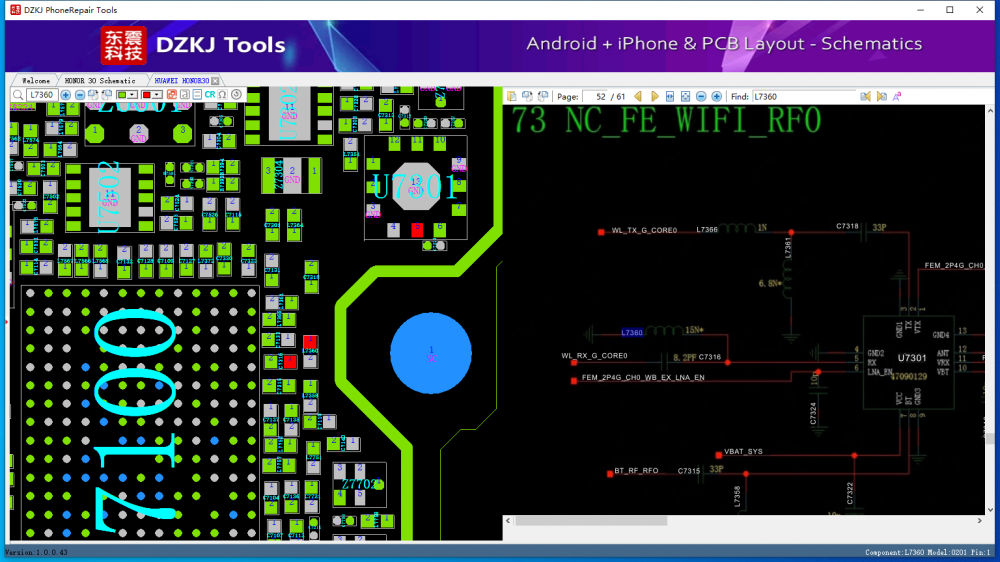
Task: Find previous match in schematic
Action: click(866, 96)
